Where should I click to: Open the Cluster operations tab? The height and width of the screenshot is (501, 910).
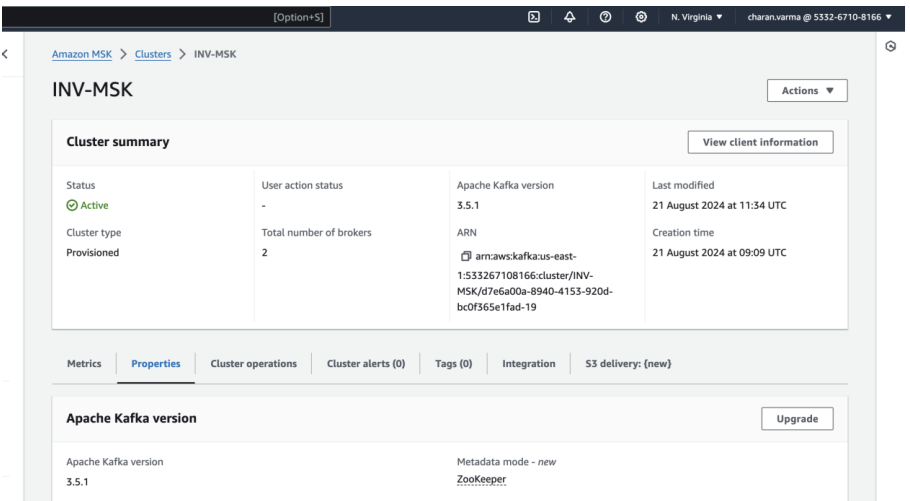click(x=254, y=363)
